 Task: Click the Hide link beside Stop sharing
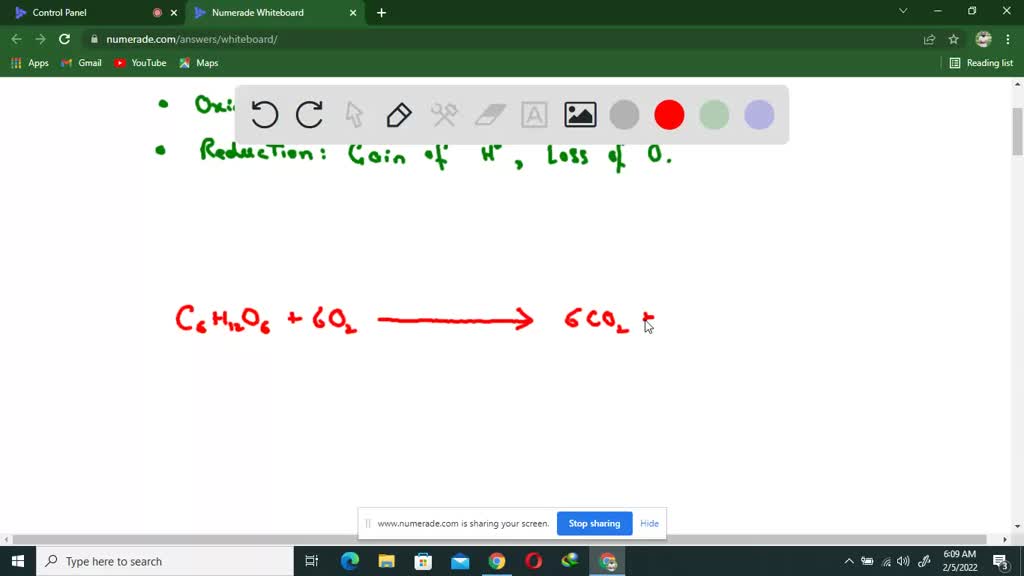click(649, 523)
